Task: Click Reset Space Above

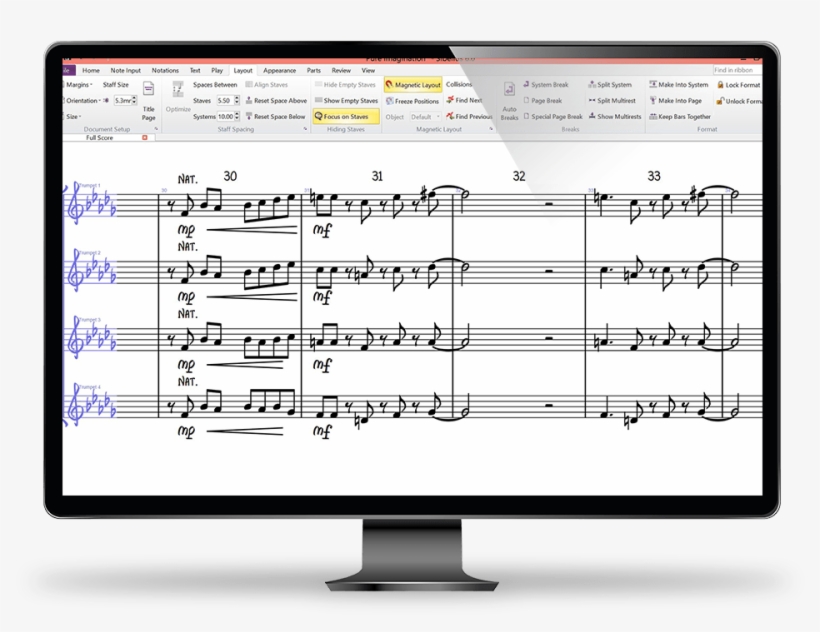Action: [x=276, y=100]
